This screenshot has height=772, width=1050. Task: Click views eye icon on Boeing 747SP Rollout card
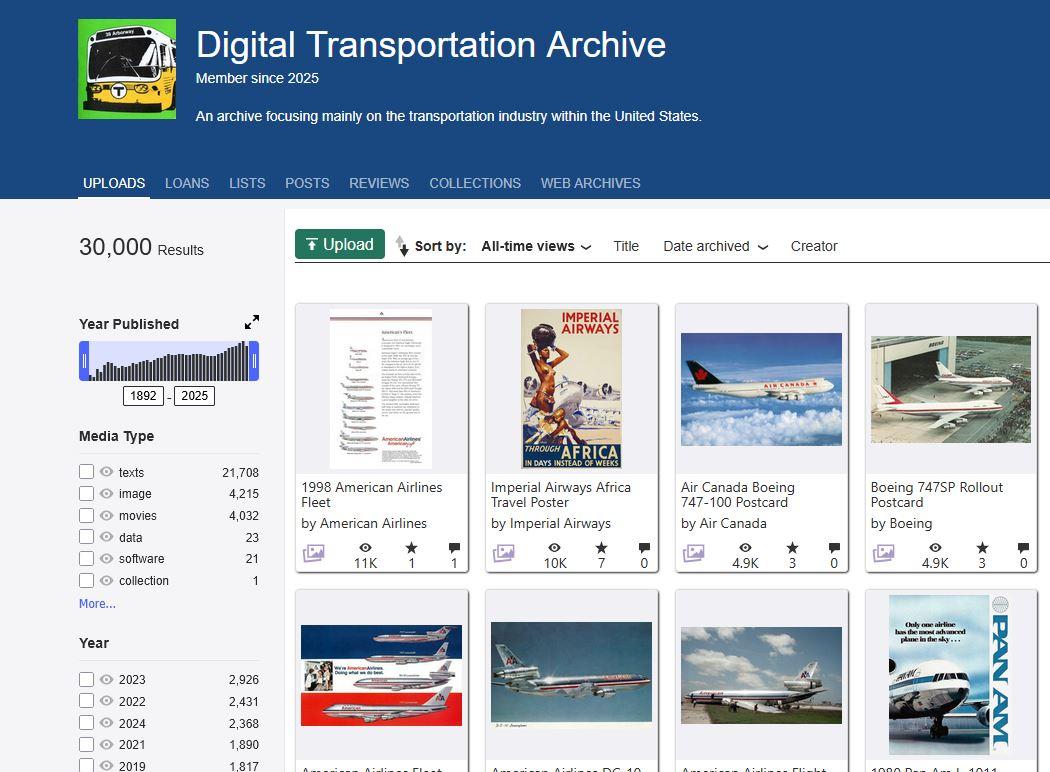click(935, 548)
